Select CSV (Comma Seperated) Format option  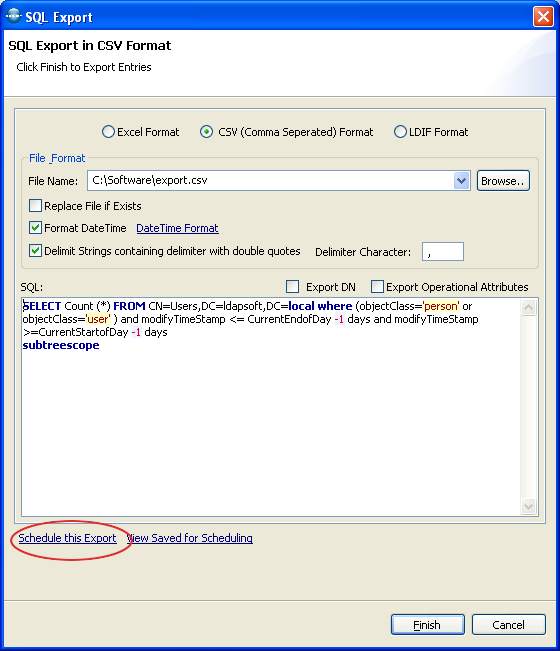point(206,132)
